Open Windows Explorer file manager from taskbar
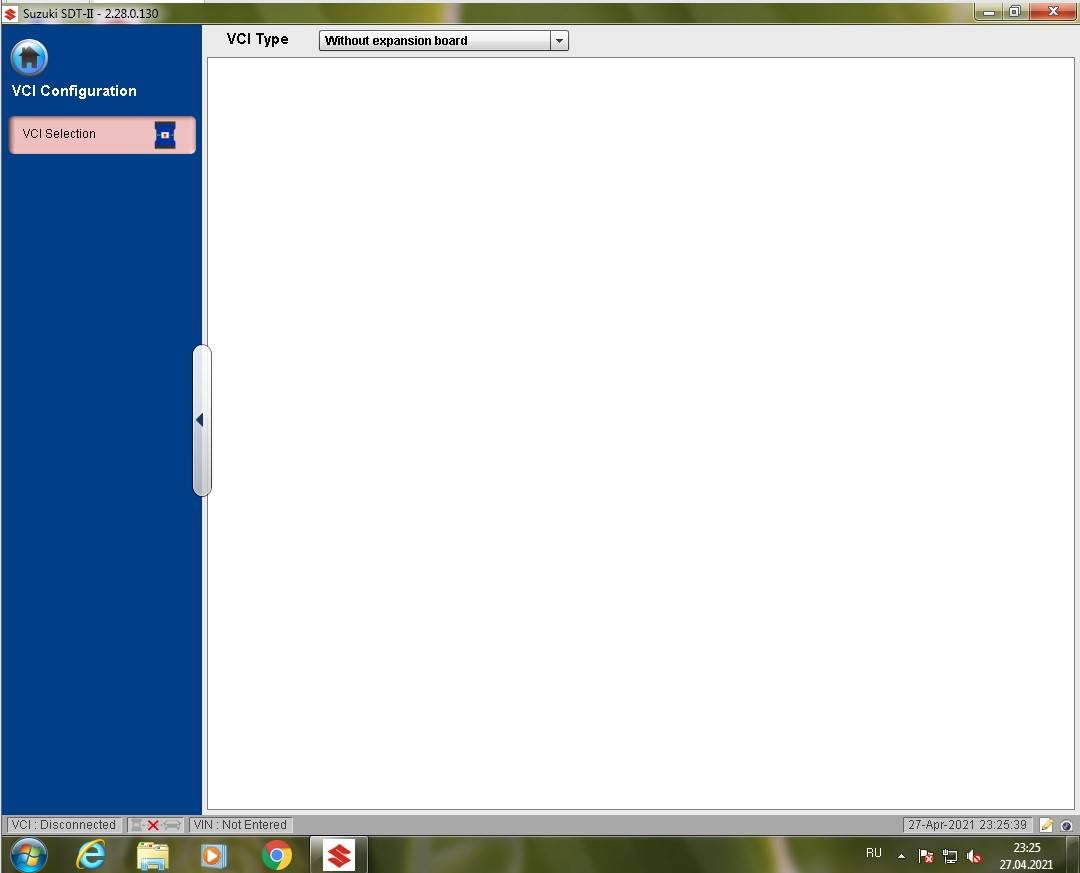The width and height of the screenshot is (1080, 873). coord(152,855)
